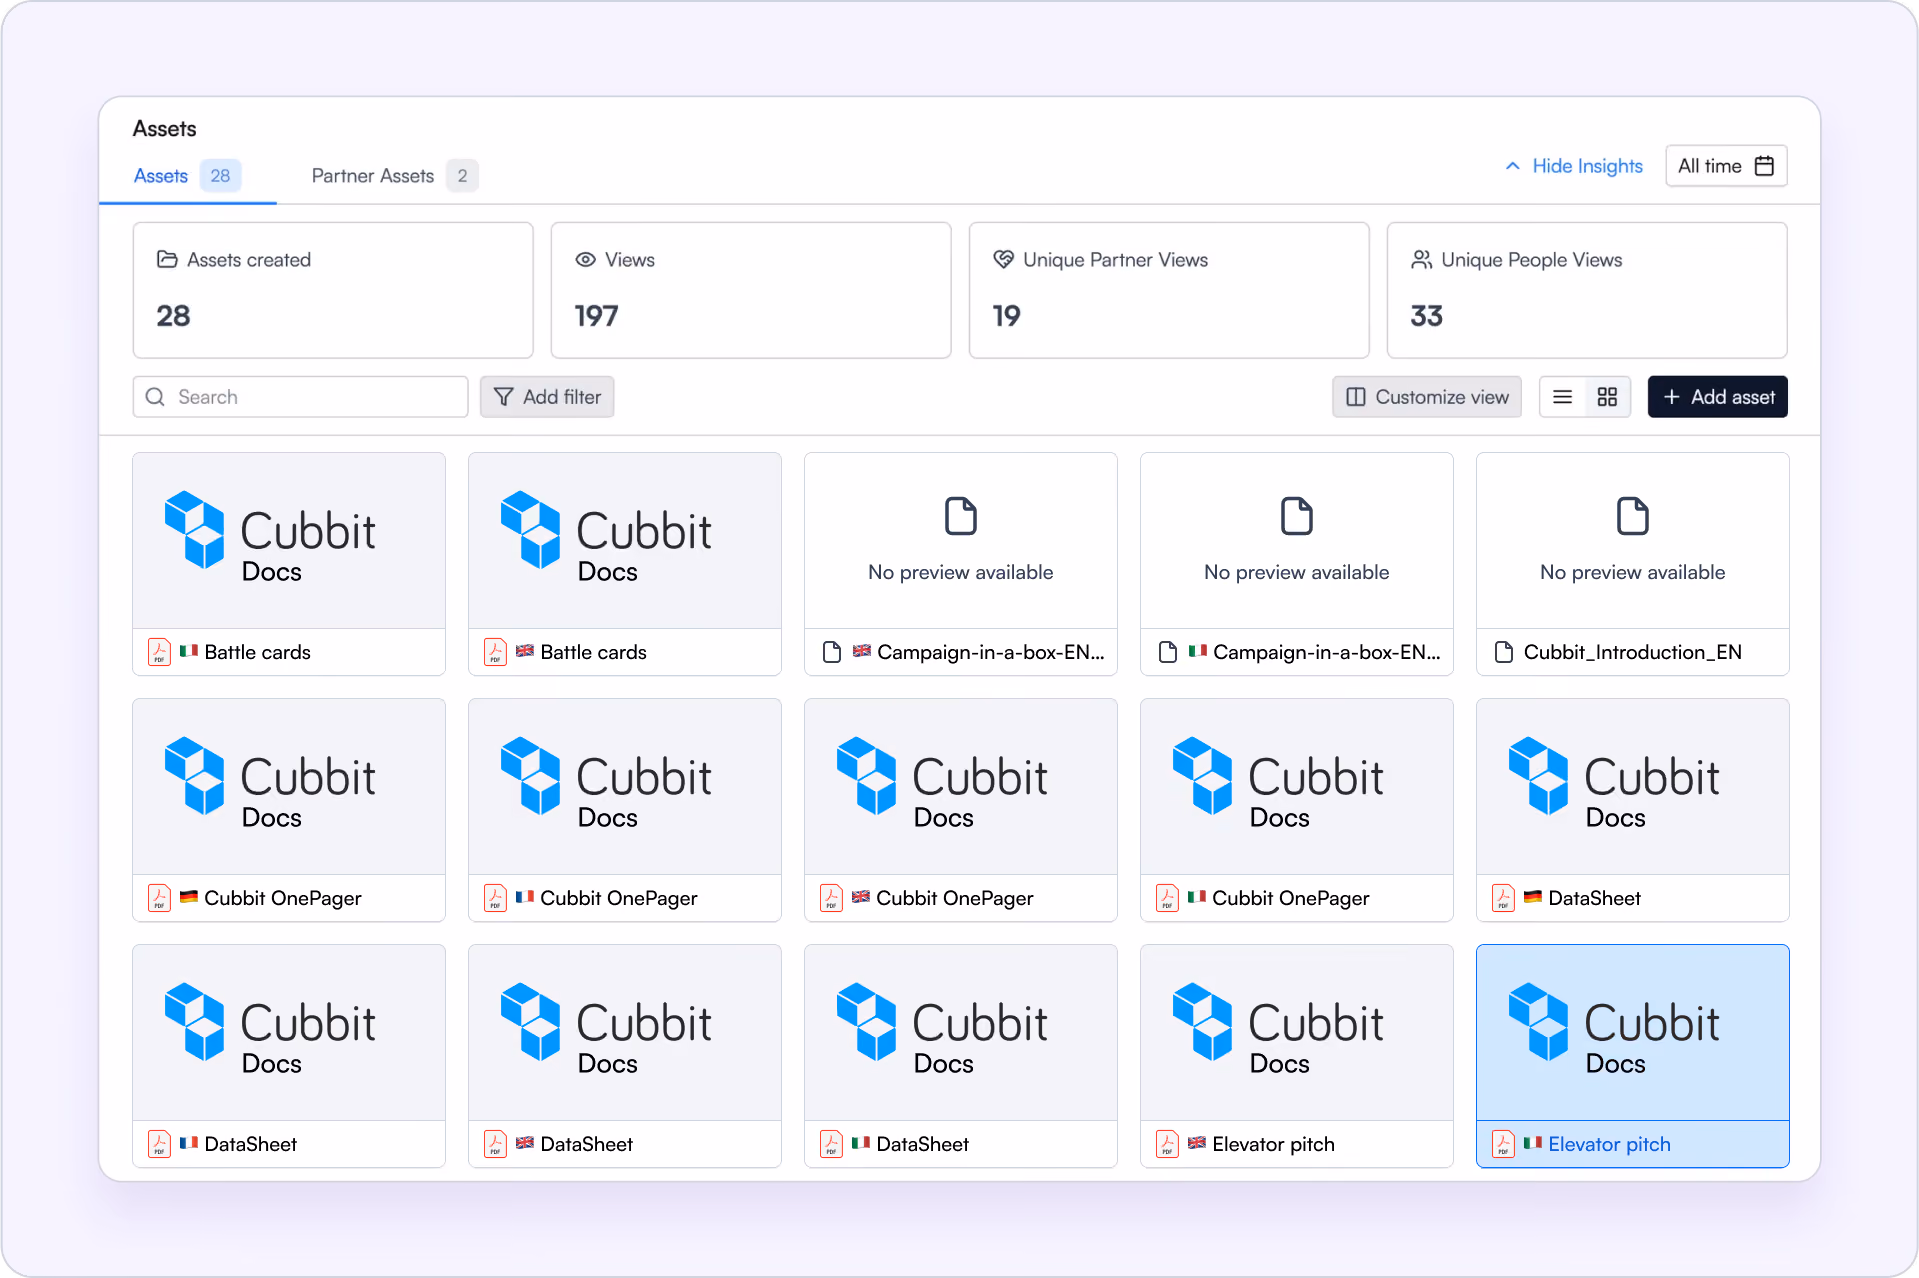1919x1278 pixels.
Task: Click the handshake heart icon beside Unique Partner Views
Action: [1003, 260]
